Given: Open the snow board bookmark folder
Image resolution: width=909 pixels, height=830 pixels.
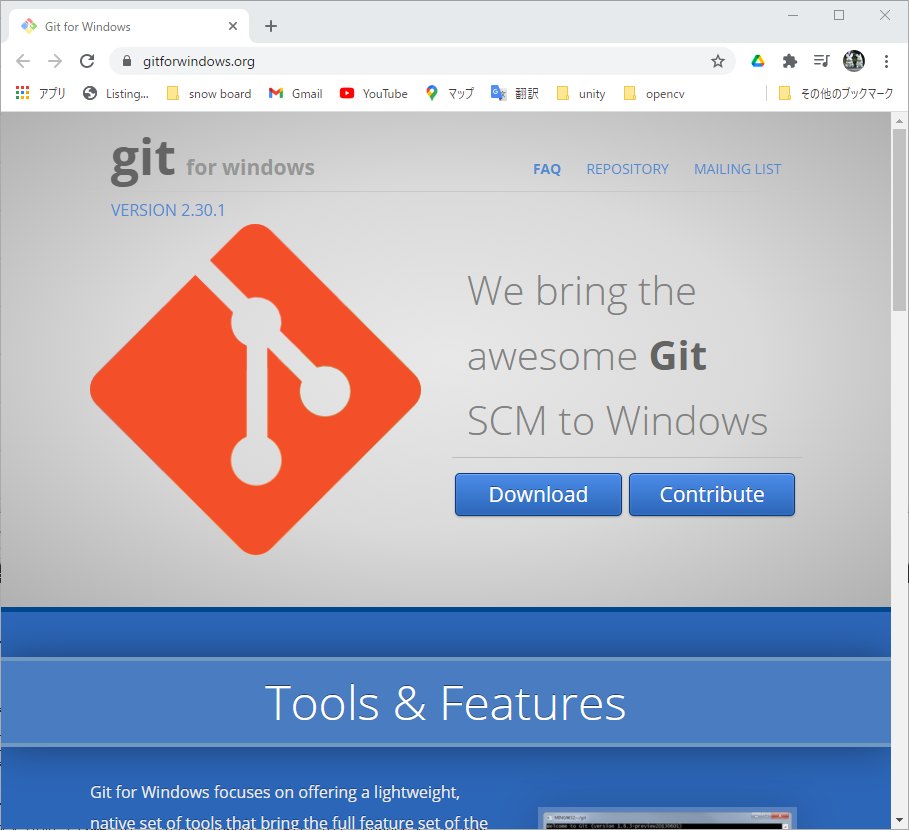Looking at the screenshot, I should [x=209, y=93].
